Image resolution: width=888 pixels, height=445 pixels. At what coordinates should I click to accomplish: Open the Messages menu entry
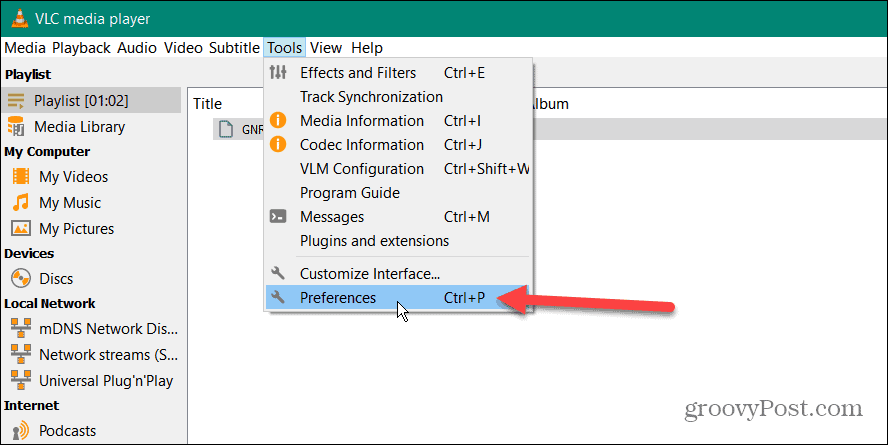[x=399, y=217]
